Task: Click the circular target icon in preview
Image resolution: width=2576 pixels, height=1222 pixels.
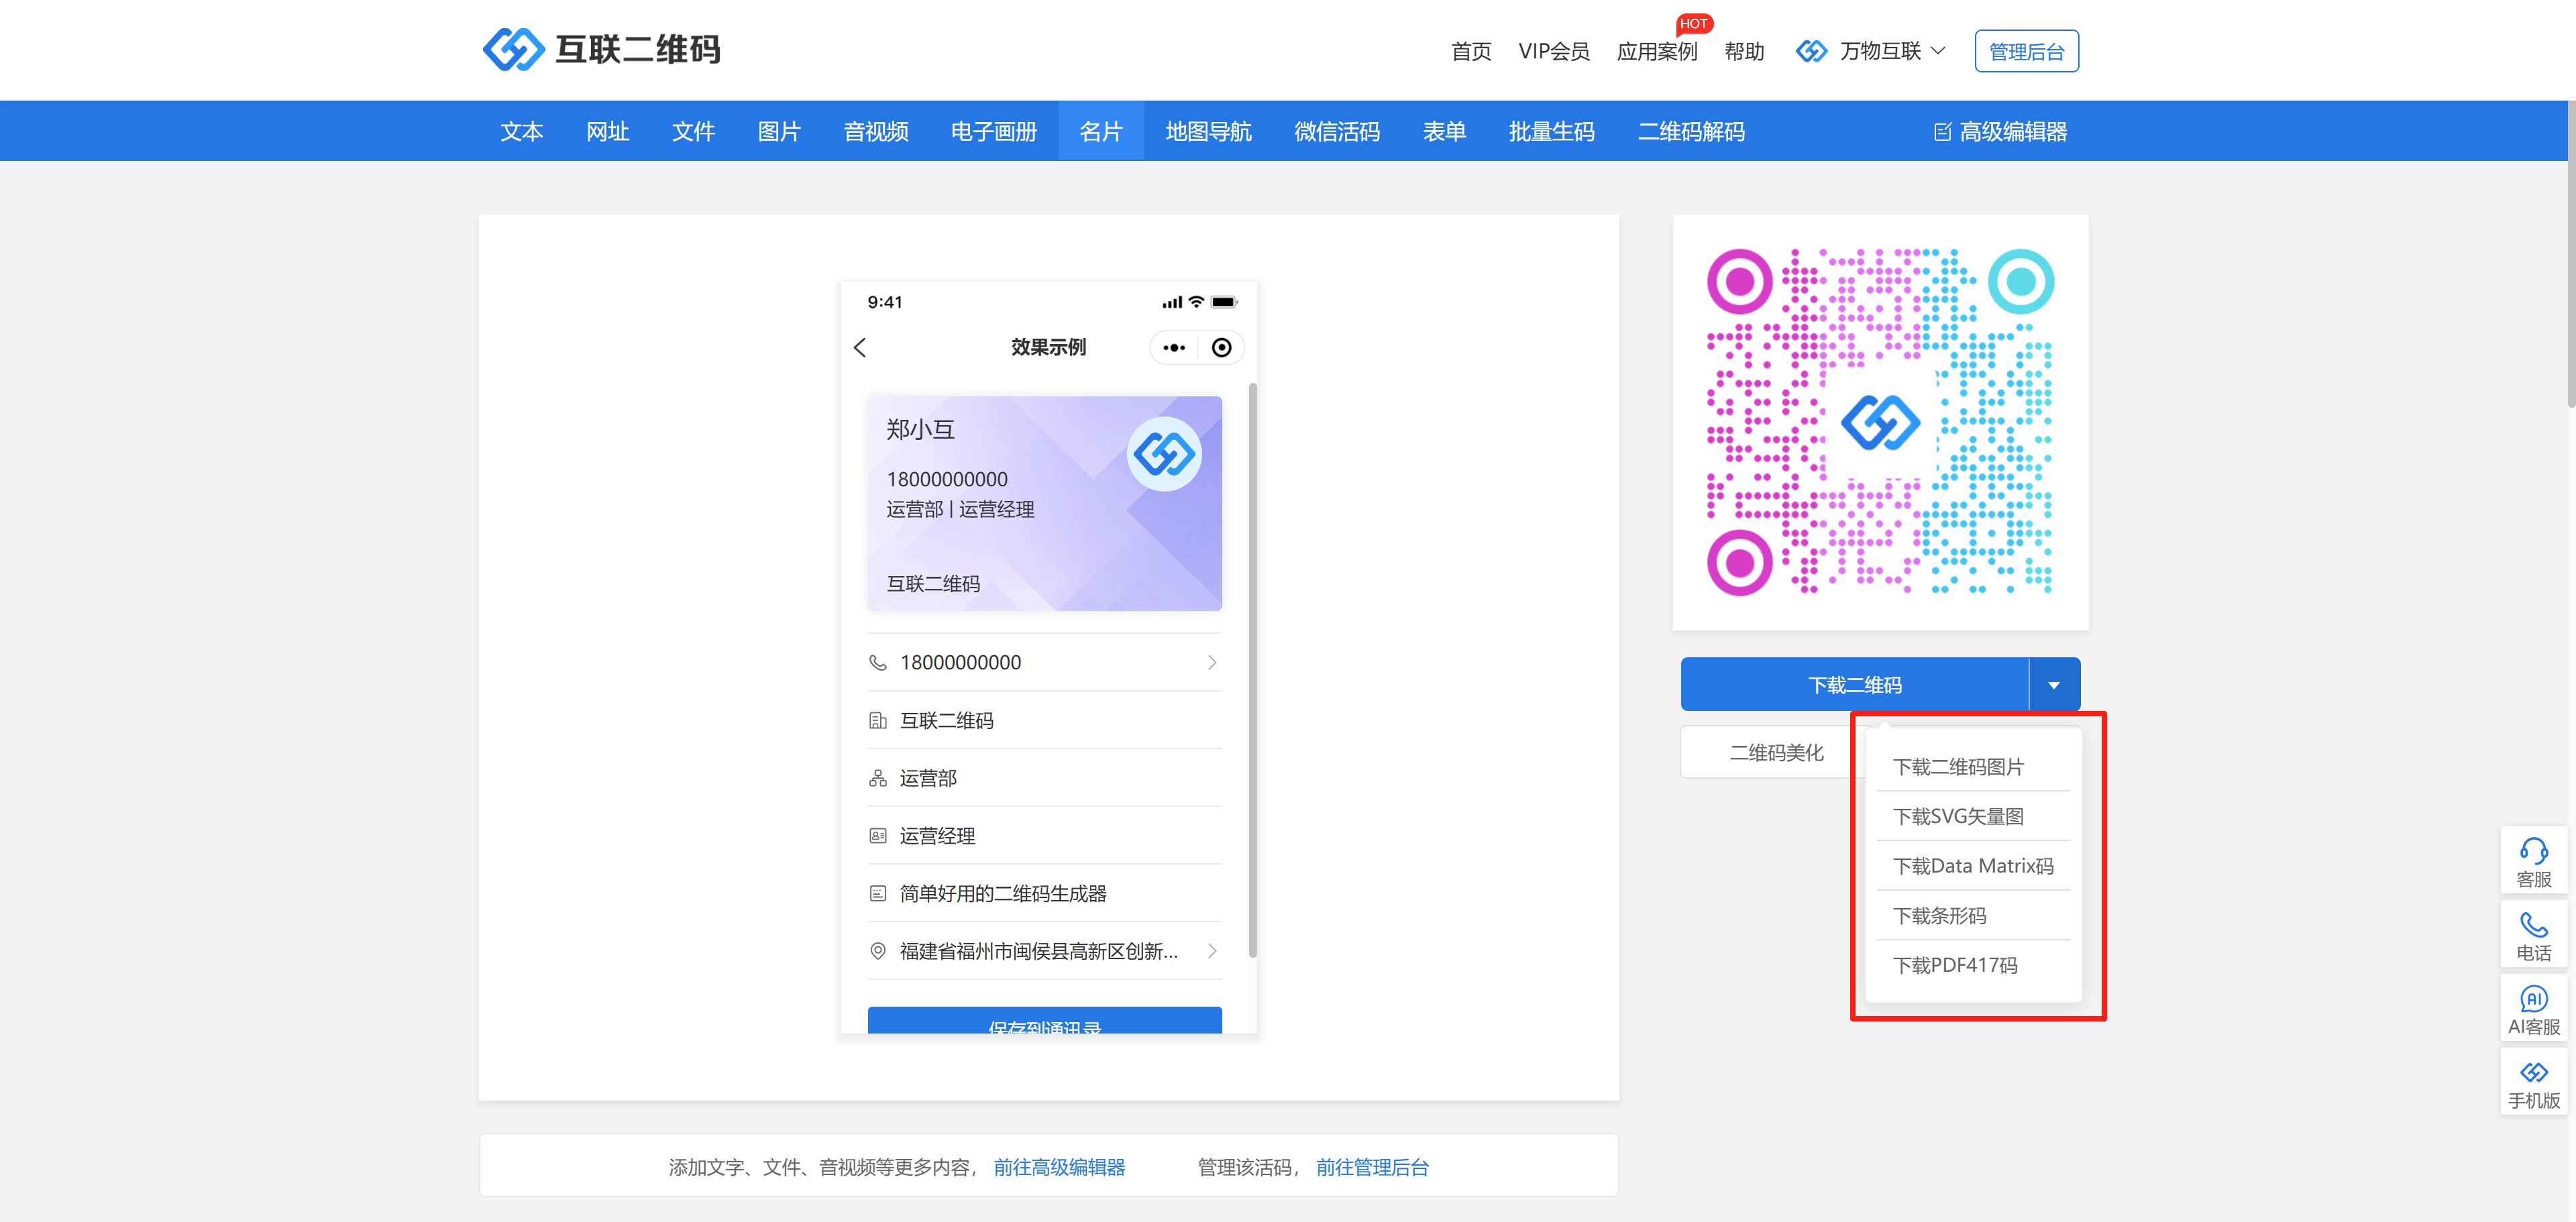Action: (x=1221, y=348)
